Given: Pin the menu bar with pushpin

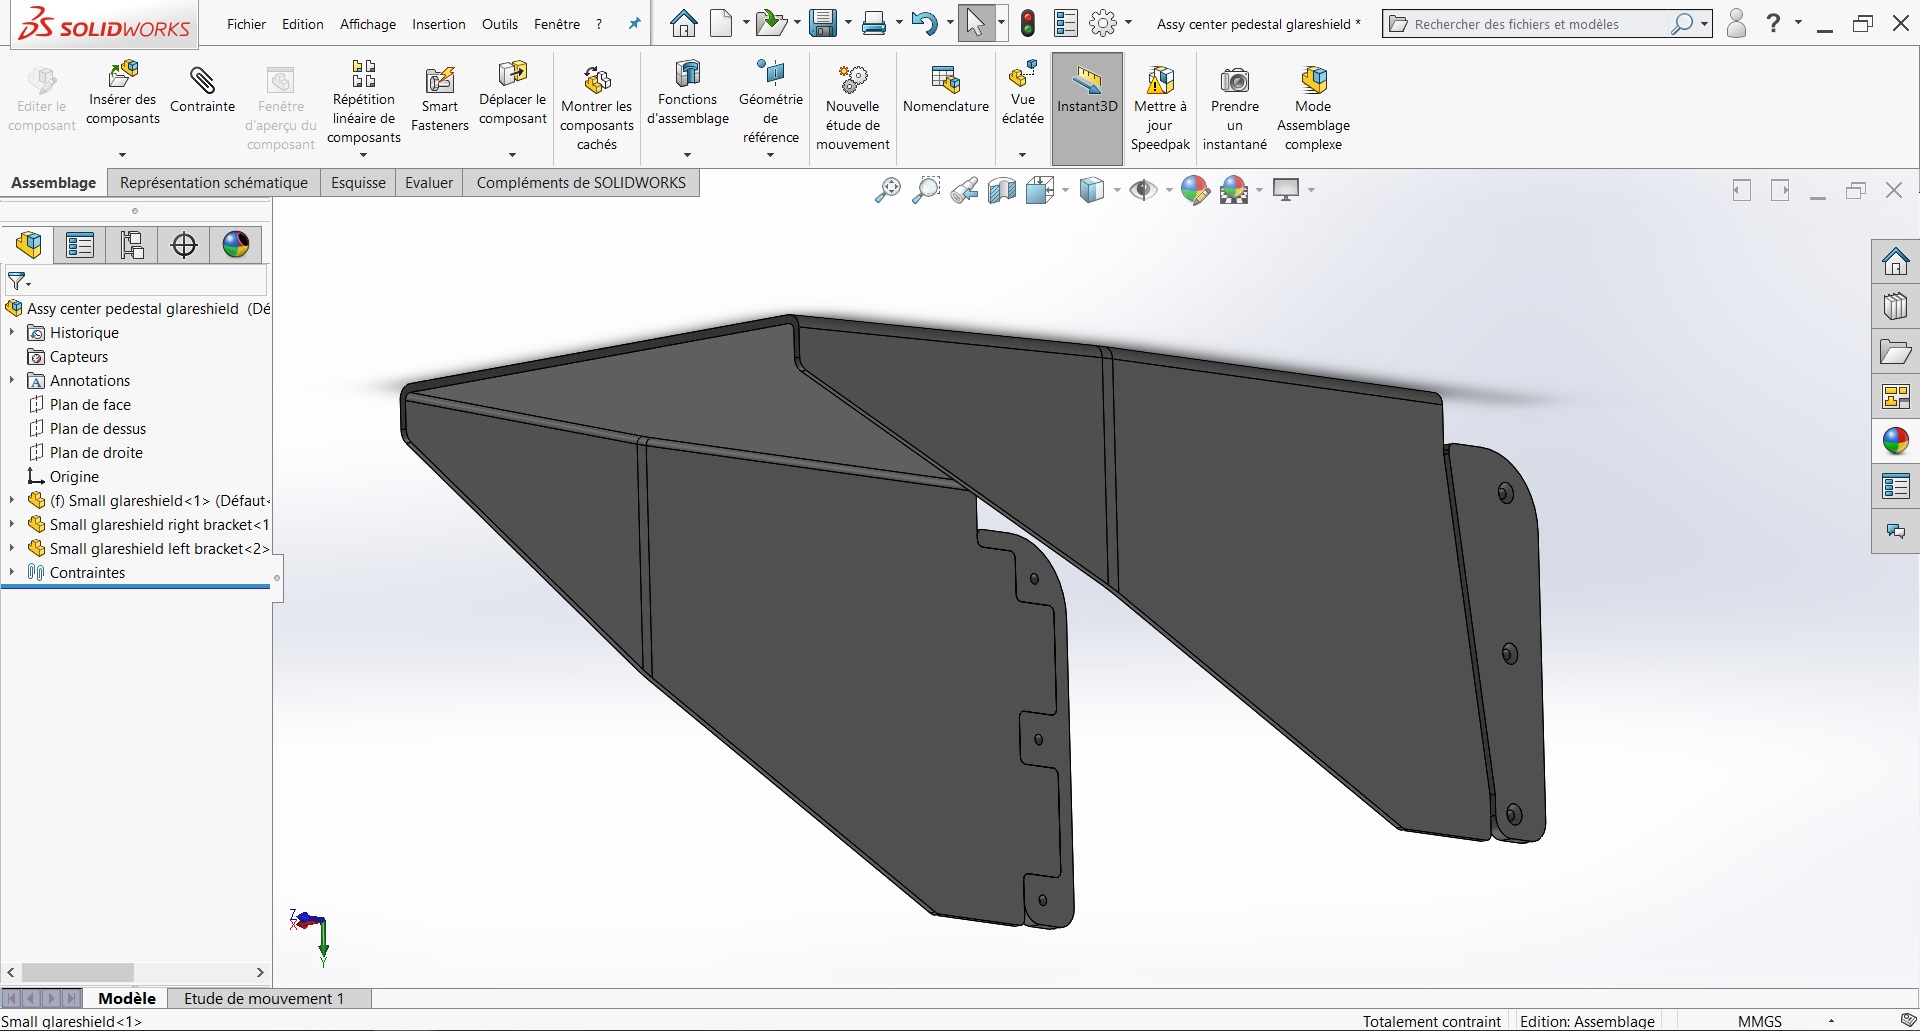Looking at the screenshot, I should pos(634,24).
